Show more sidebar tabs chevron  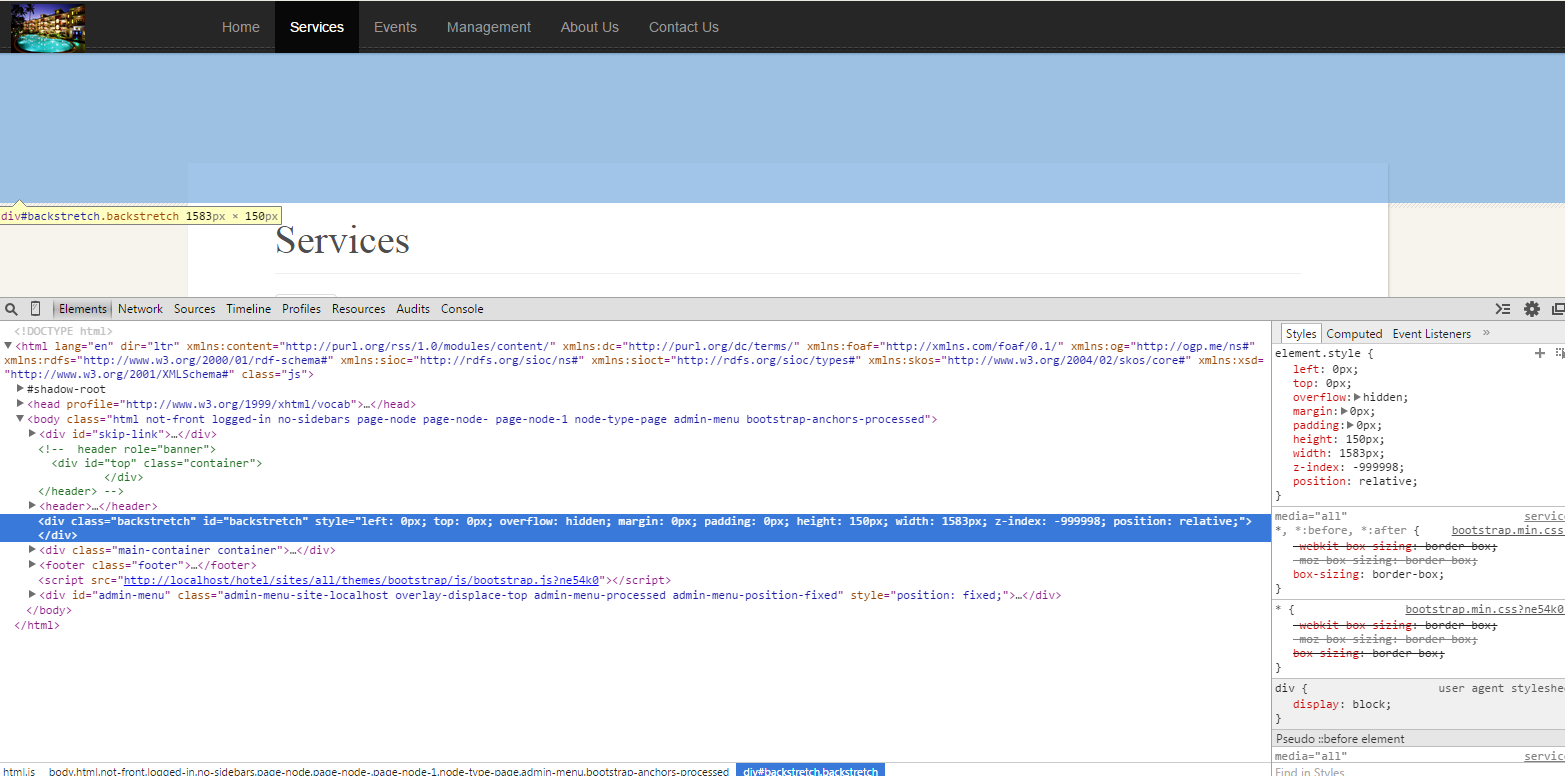click(1486, 333)
